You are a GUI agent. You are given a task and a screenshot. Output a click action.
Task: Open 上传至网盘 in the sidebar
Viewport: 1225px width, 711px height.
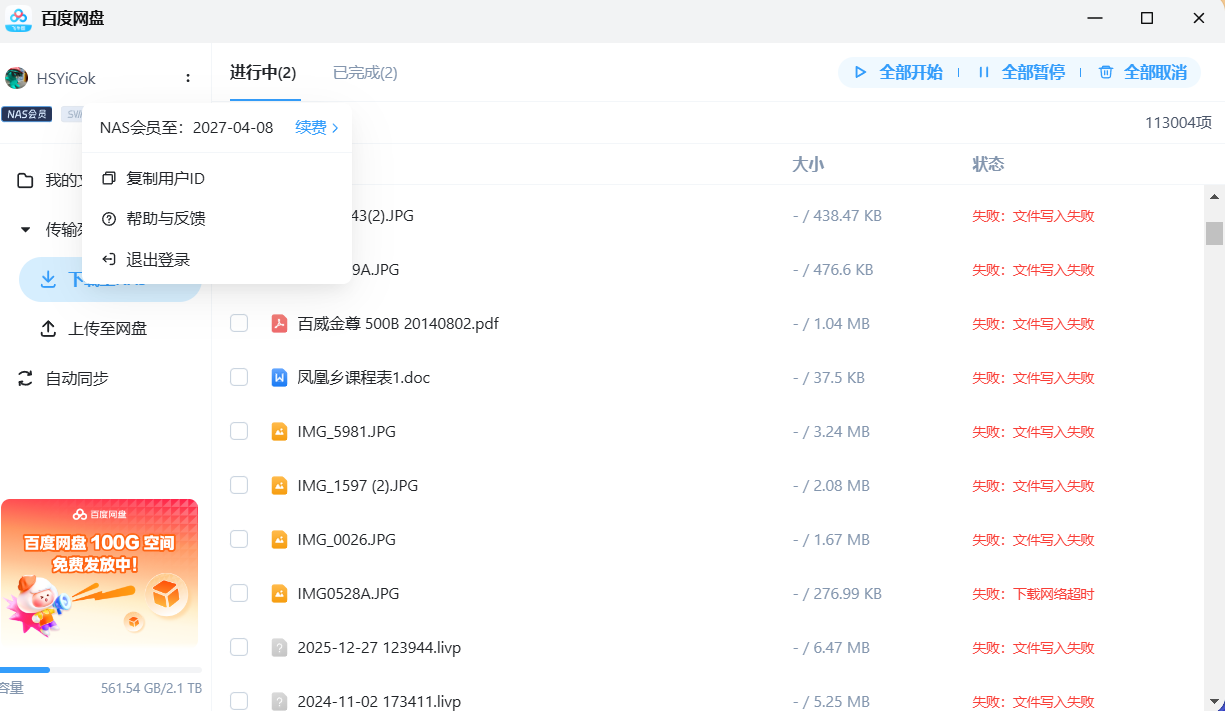point(110,329)
